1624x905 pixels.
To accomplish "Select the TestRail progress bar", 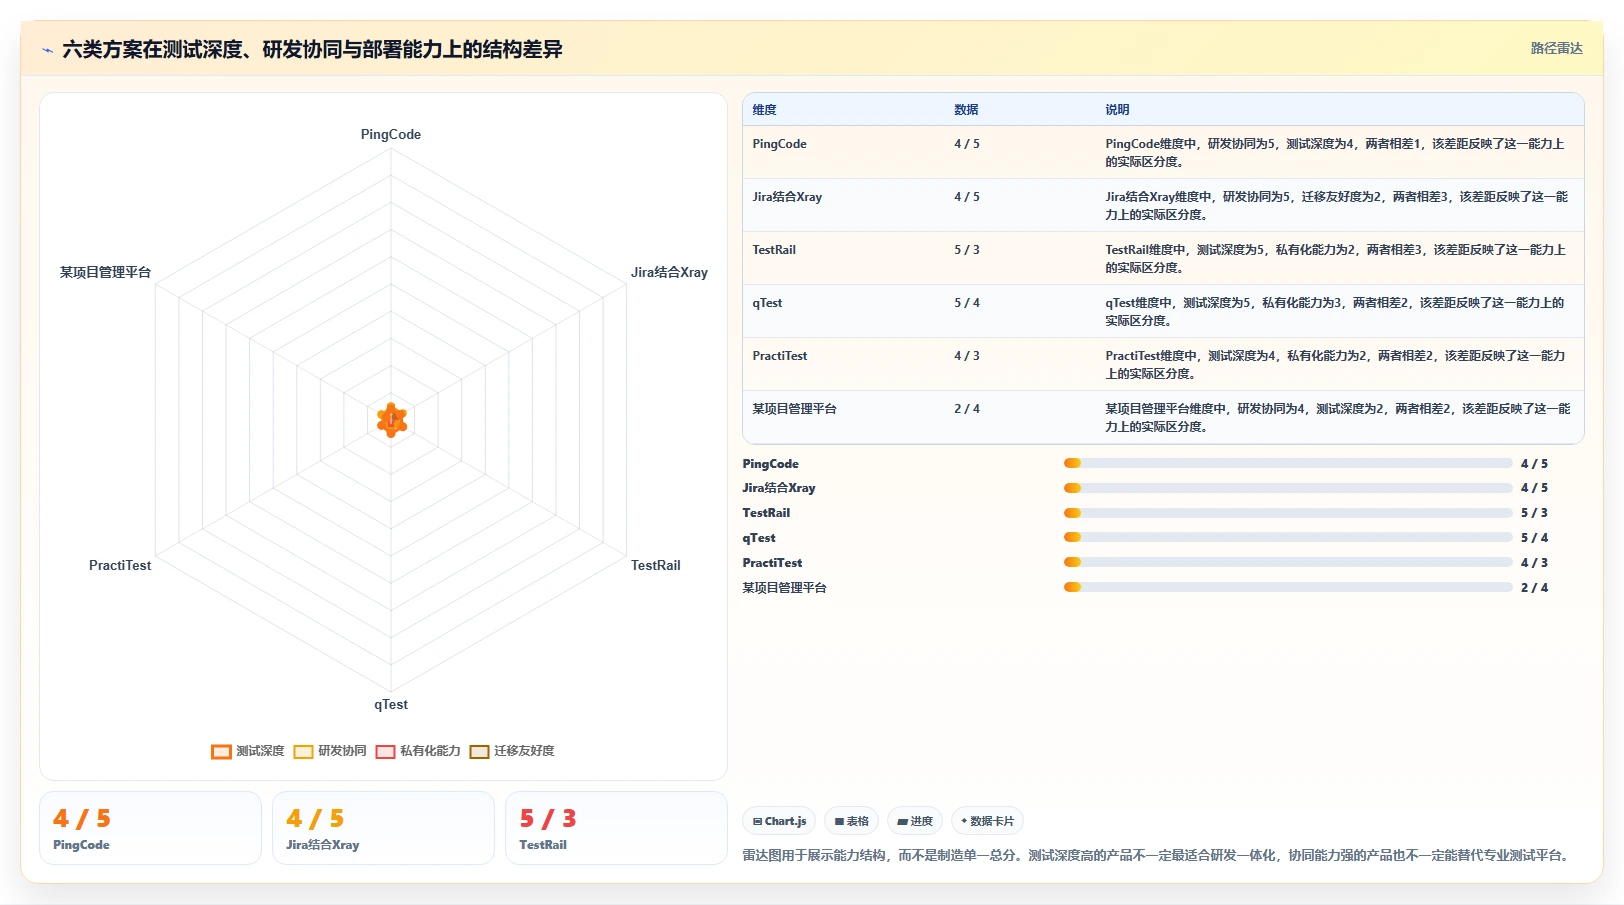I will pos(1288,513).
